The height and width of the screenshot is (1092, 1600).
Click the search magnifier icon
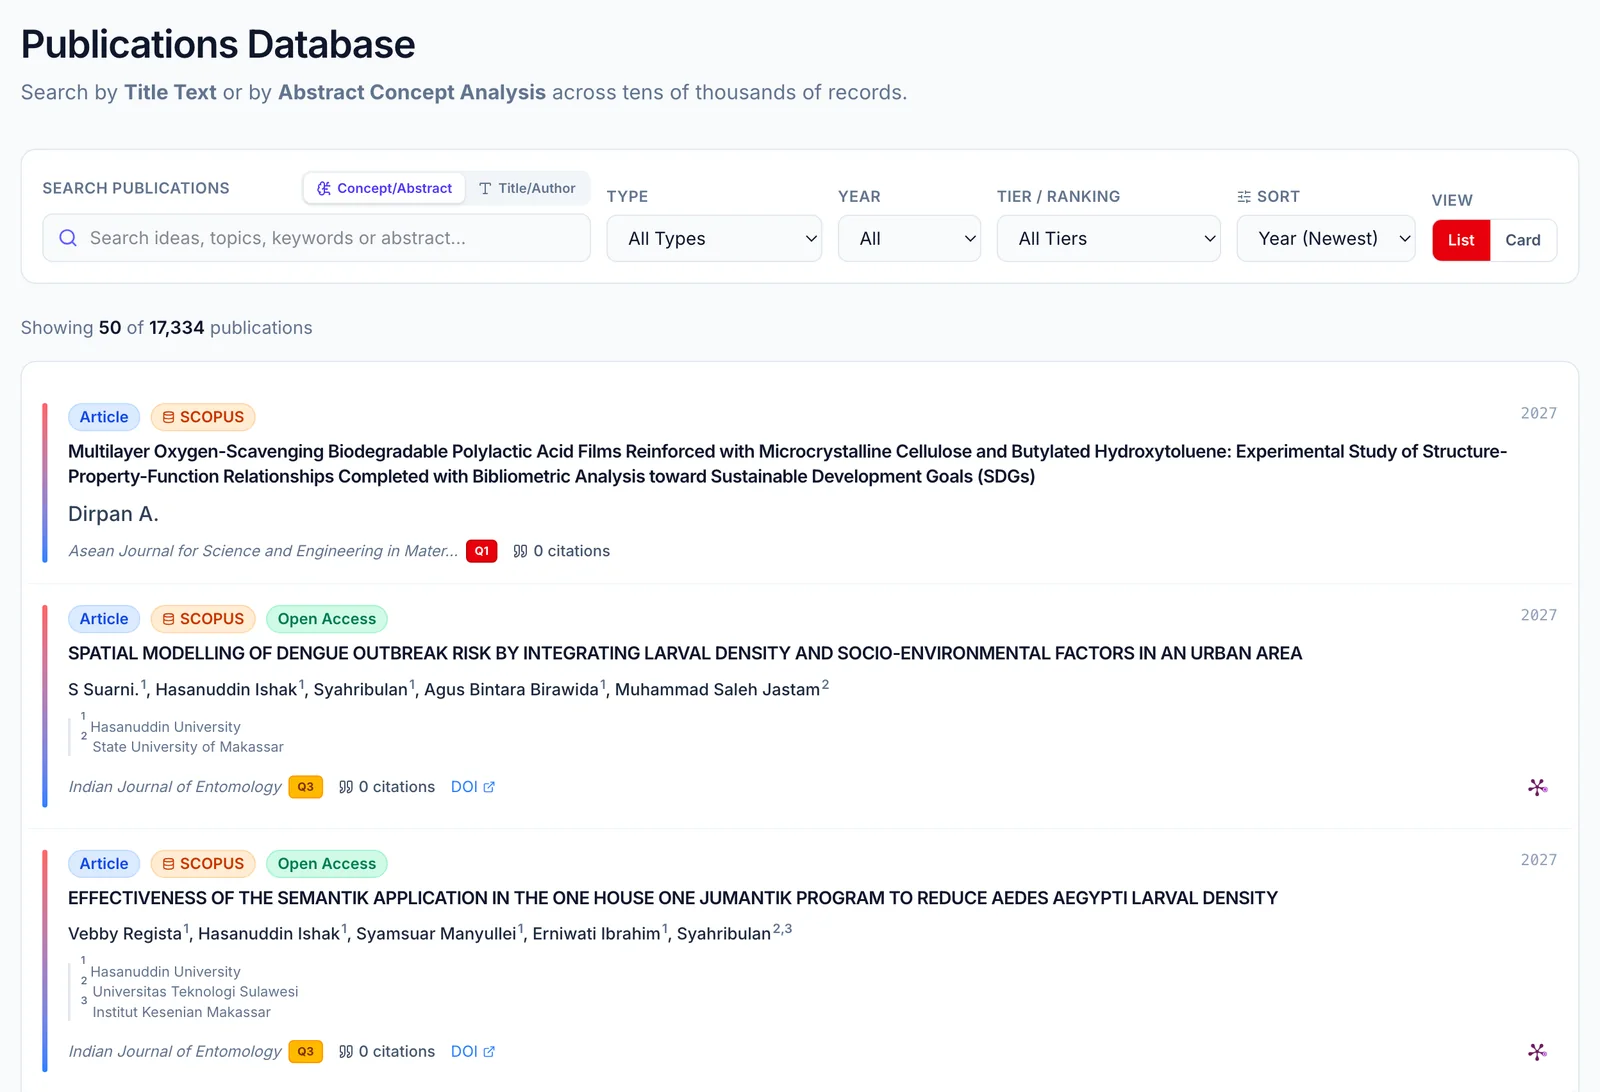tap(68, 238)
